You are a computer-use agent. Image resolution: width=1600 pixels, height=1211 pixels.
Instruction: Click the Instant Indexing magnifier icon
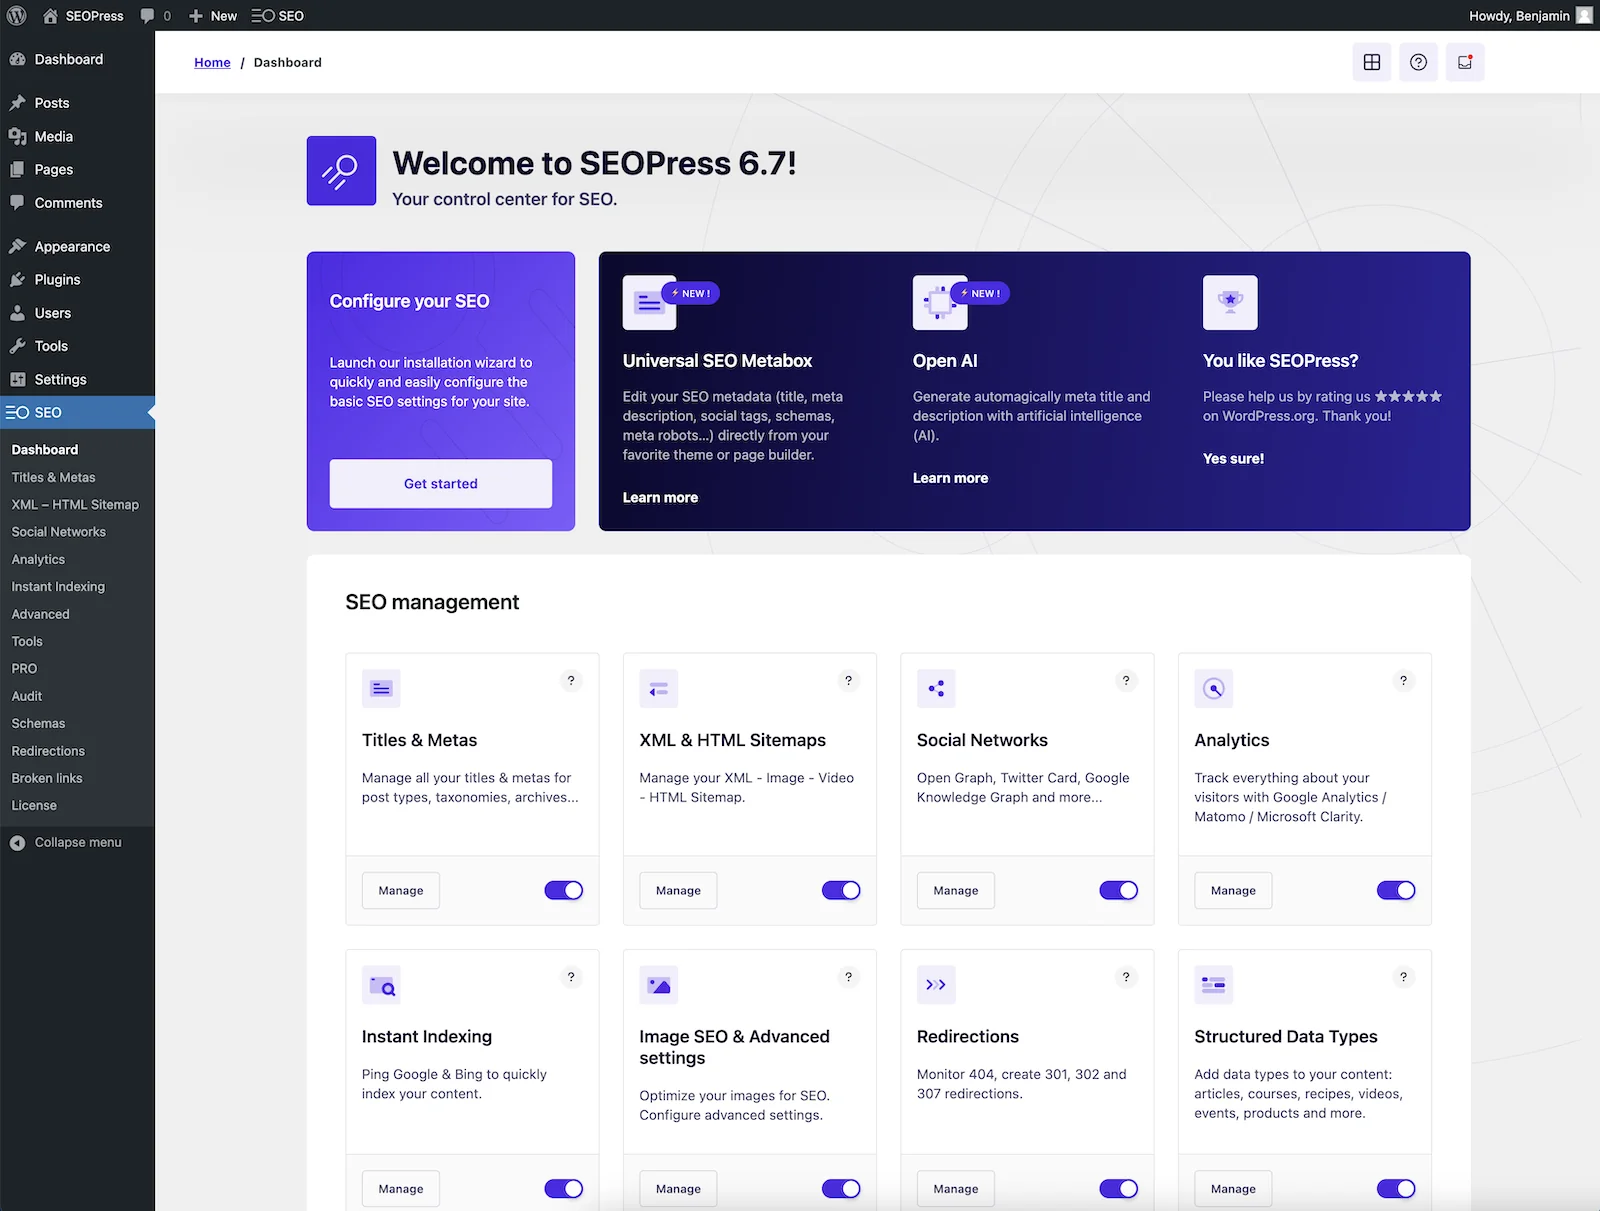tap(381, 985)
